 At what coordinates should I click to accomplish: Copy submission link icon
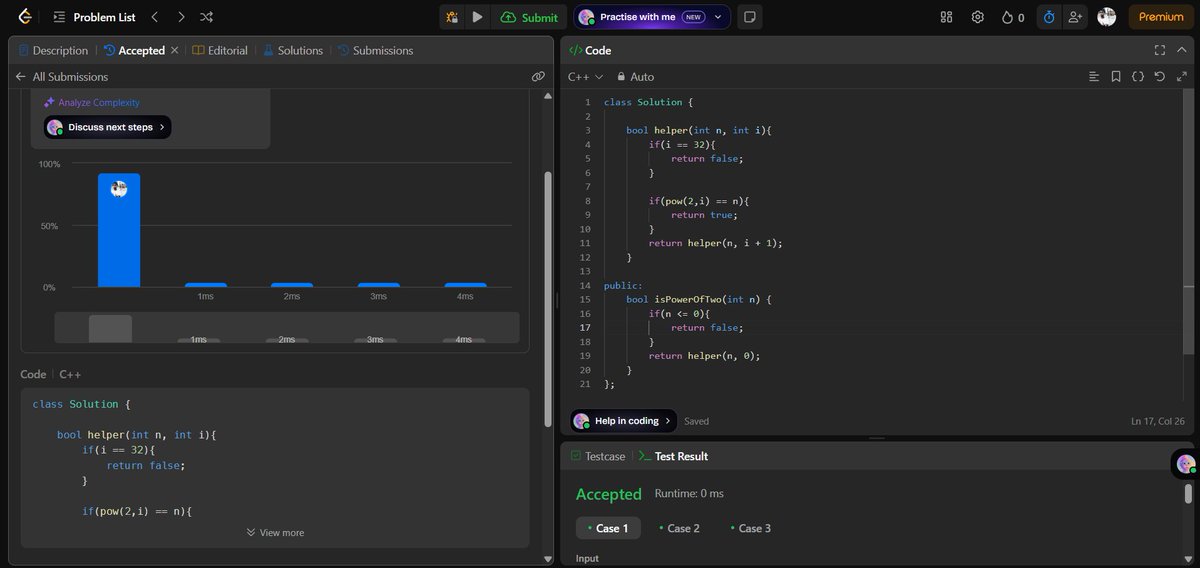coord(538,76)
